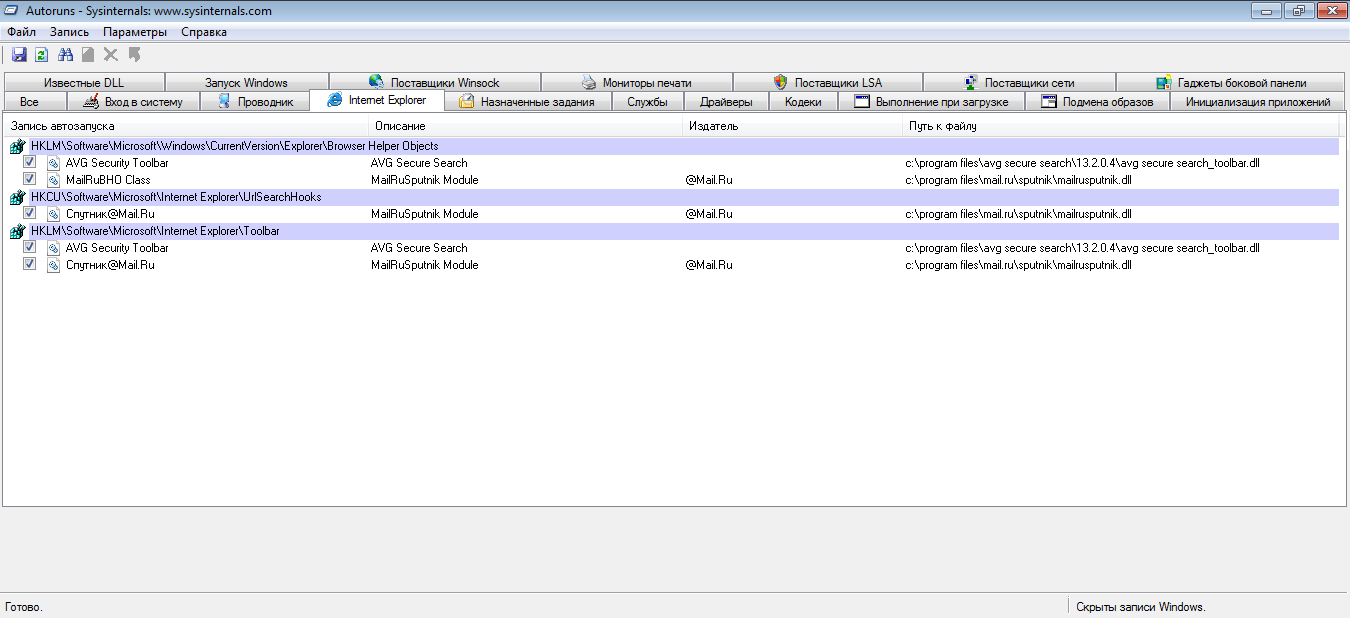Click the registry icon of UrlSearchHooks key
The width and height of the screenshot is (1350, 618).
(17, 198)
